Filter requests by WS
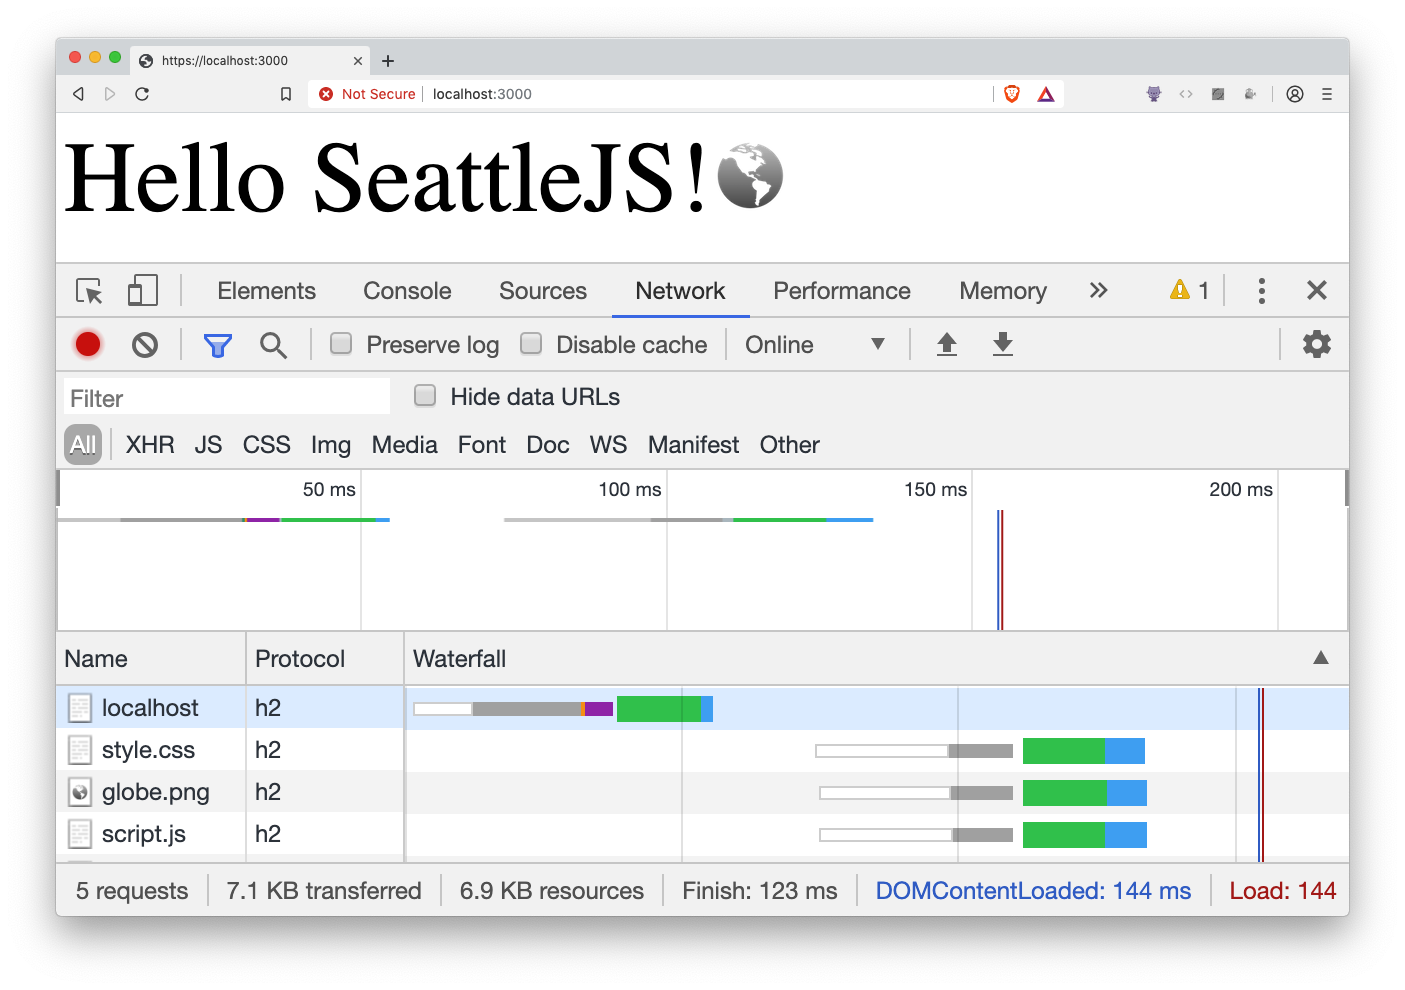This screenshot has width=1405, height=990. coord(608,445)
